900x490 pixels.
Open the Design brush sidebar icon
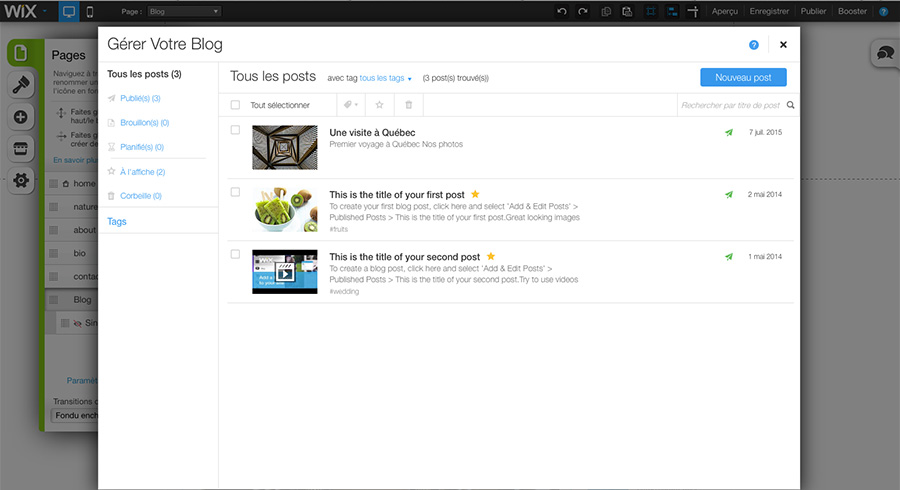(x=21, y=85)
